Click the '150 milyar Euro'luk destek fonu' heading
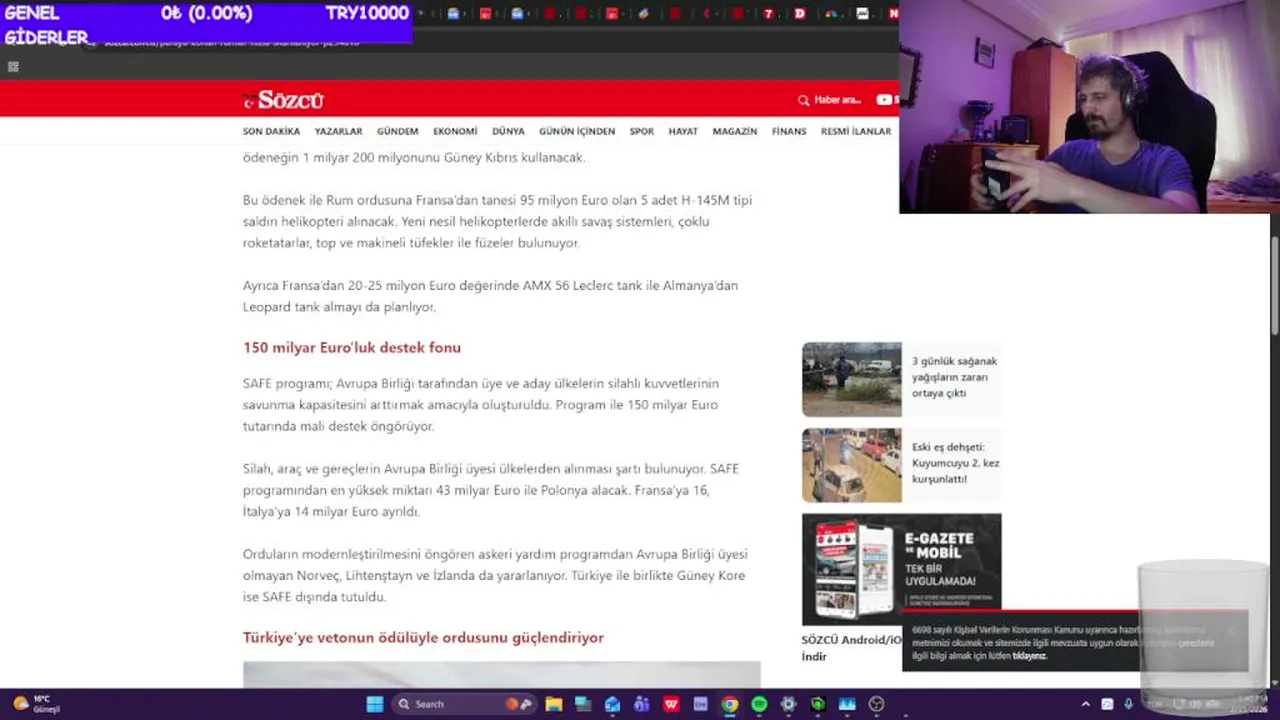 352,348
